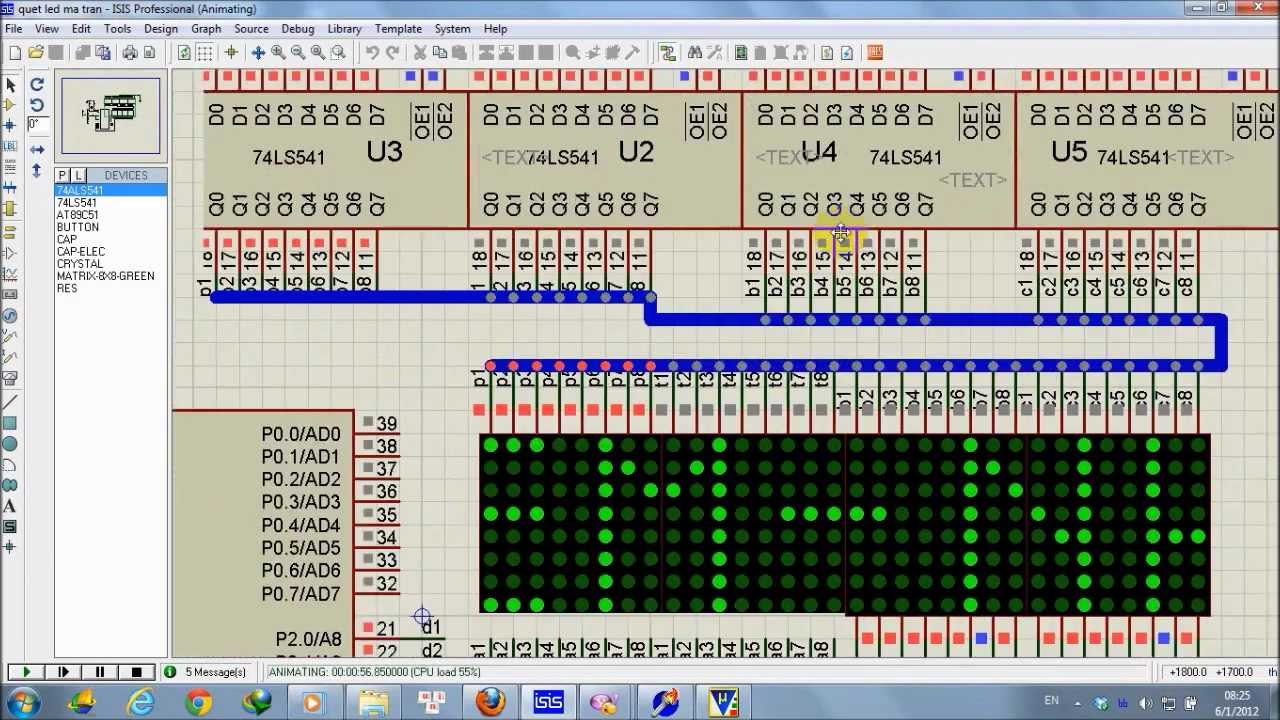1280x720 pixels.
Task: Undo last change
Action: 372,53
